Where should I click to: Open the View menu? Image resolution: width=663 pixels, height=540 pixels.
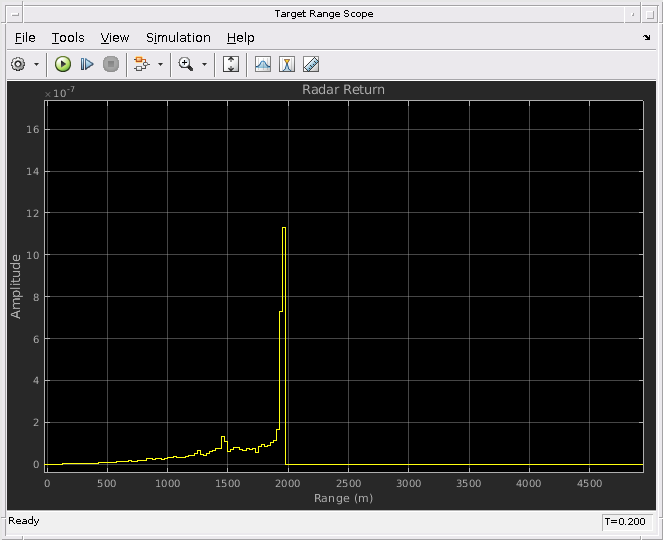click(x=115, y=38)
